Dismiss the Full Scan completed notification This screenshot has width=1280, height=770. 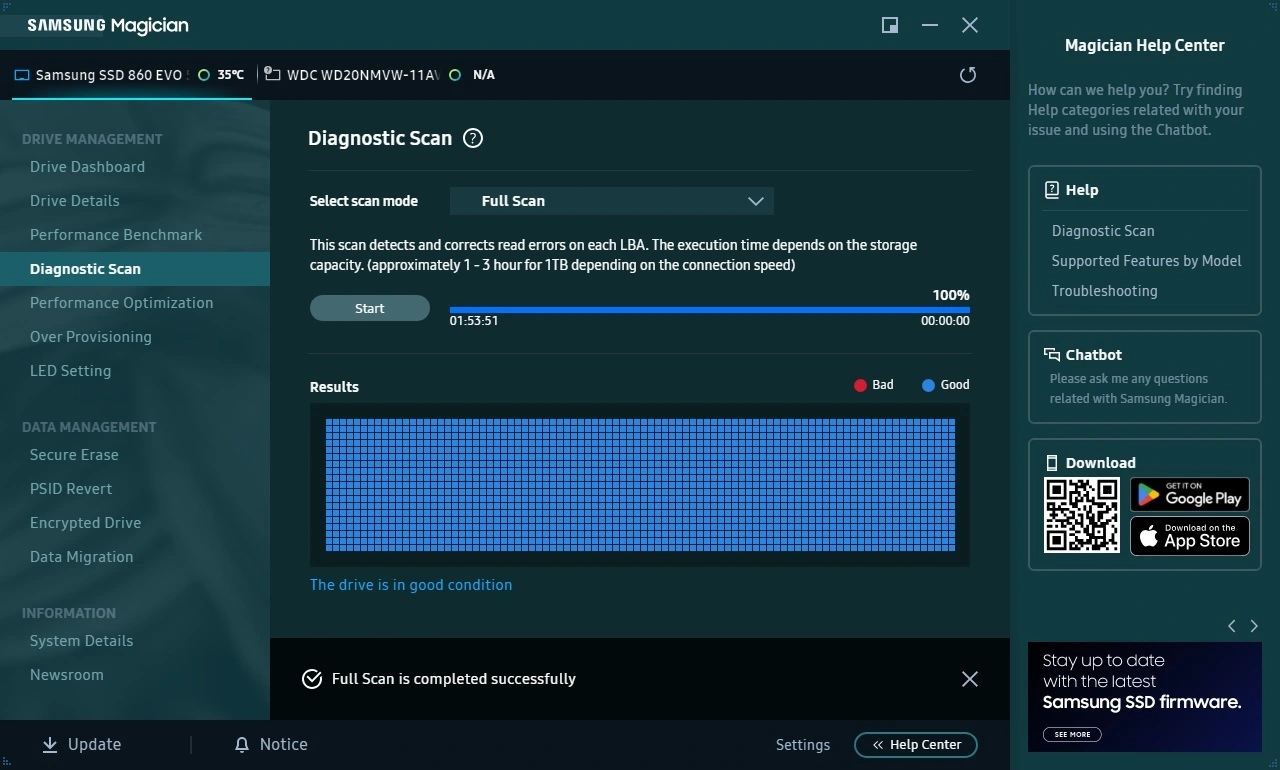(970, 679)
